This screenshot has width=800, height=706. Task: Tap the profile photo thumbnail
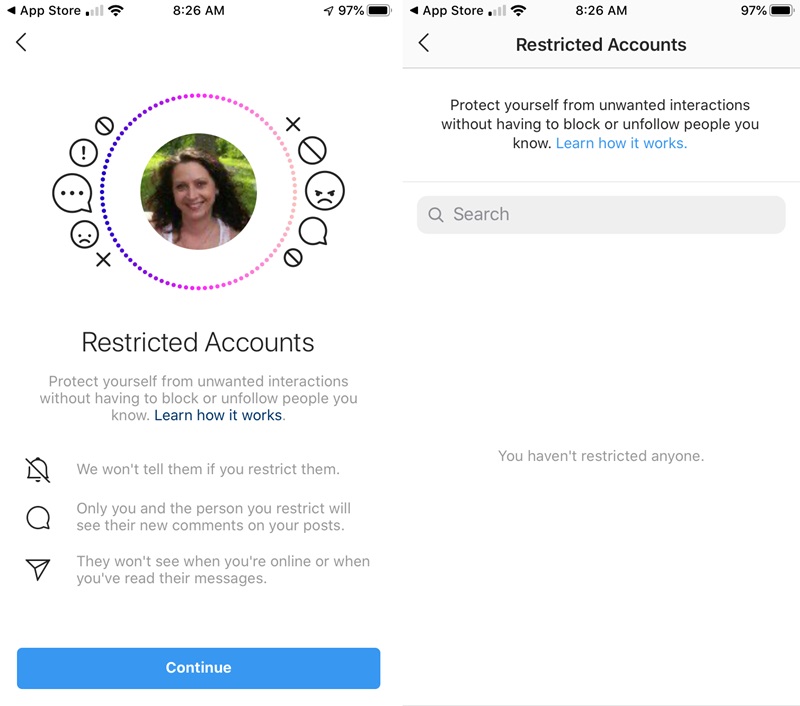[198, 191]
